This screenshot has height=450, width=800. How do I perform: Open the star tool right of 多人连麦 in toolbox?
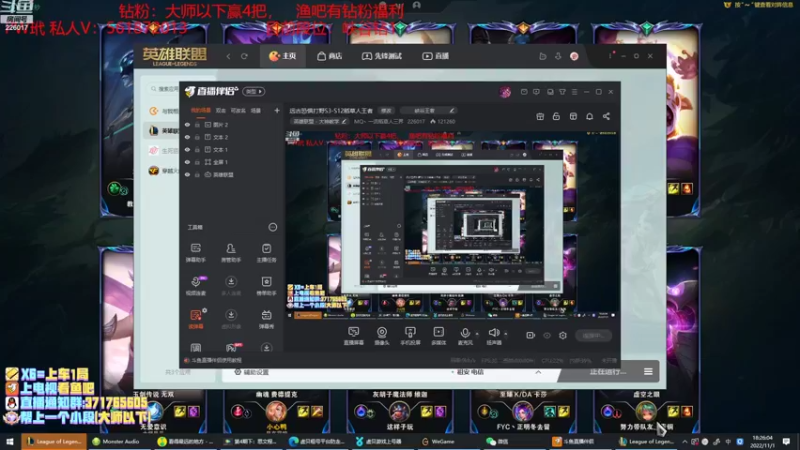point(266,286)
